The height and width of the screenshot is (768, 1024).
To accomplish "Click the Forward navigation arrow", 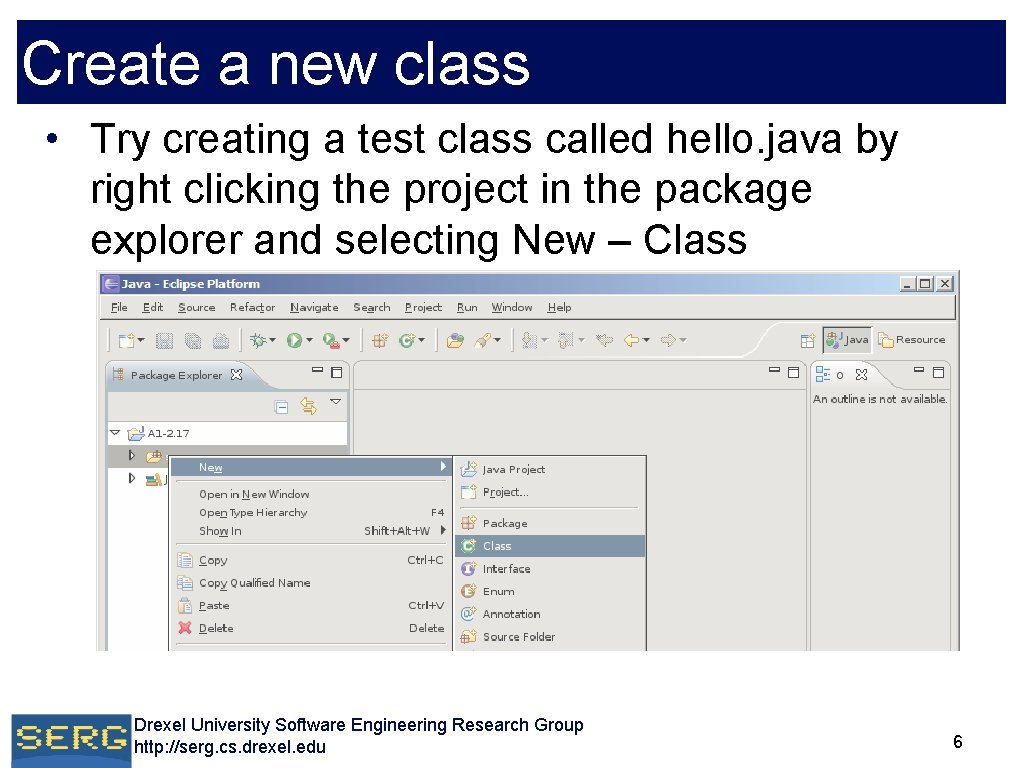I will 668,340.
